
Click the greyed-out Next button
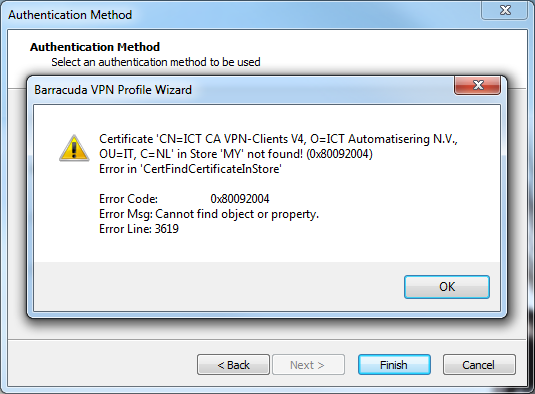tap(308, 365)
